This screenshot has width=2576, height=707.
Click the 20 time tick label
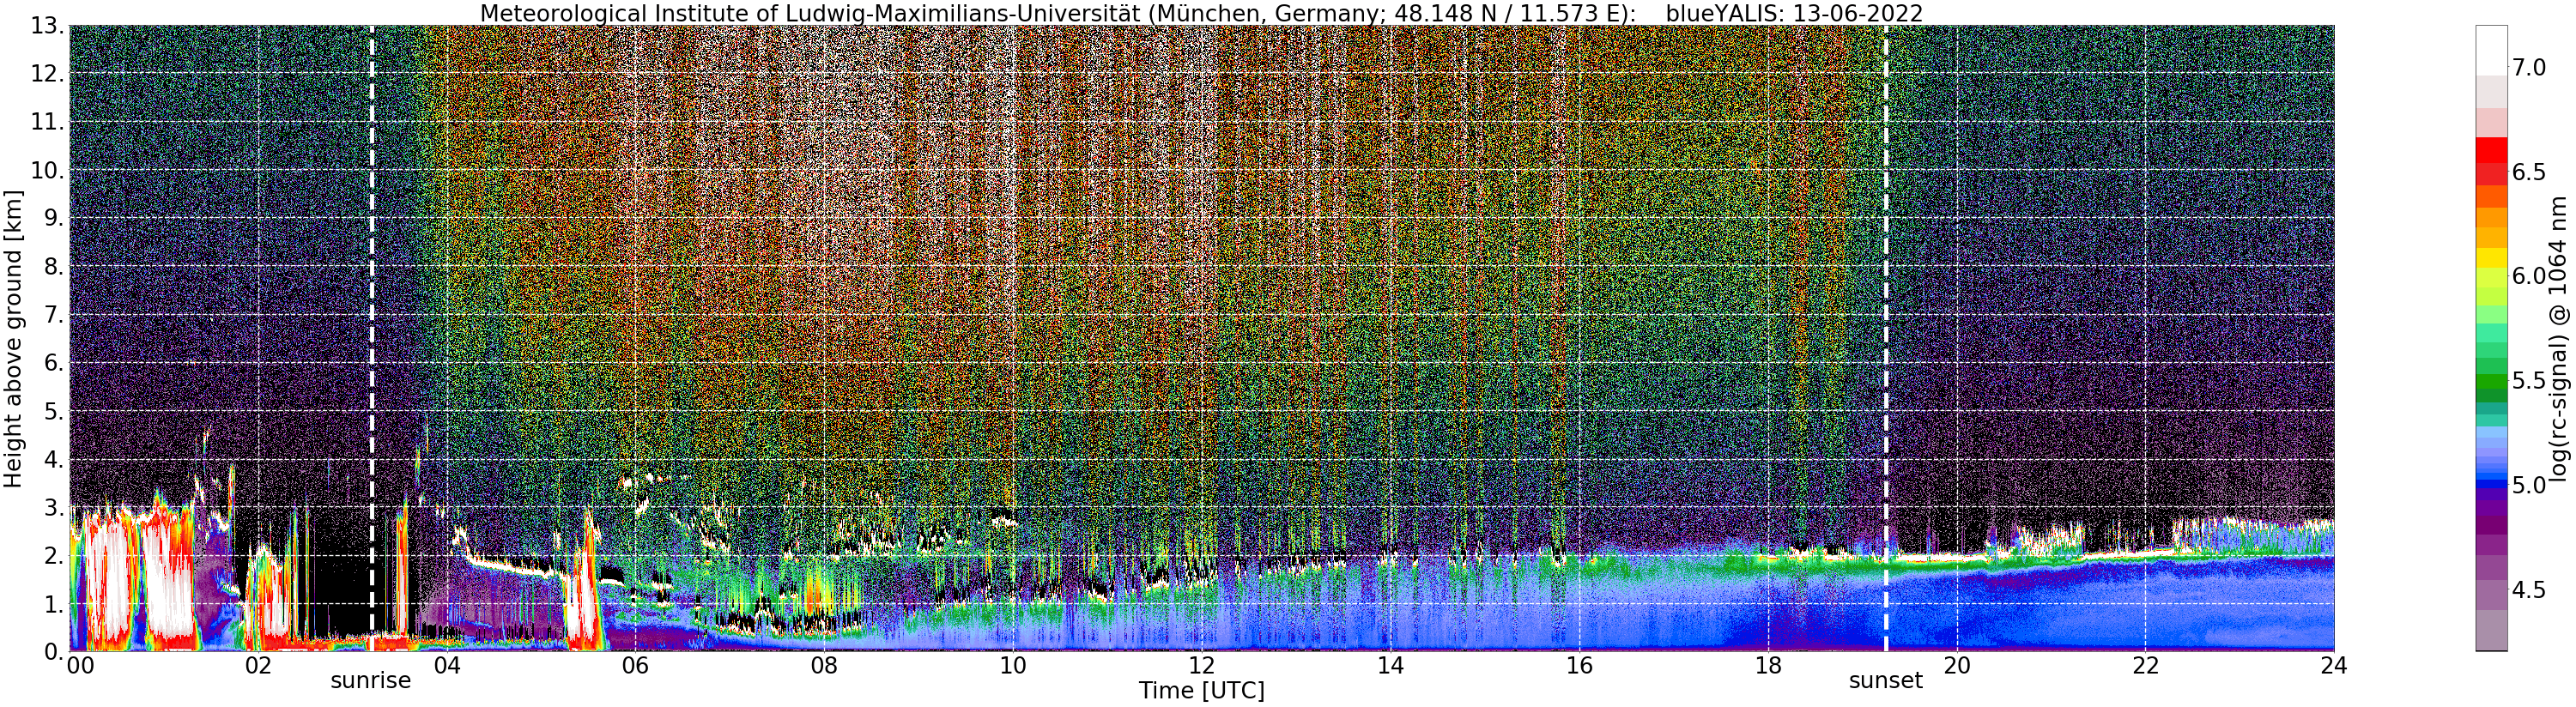(1956, 665)
